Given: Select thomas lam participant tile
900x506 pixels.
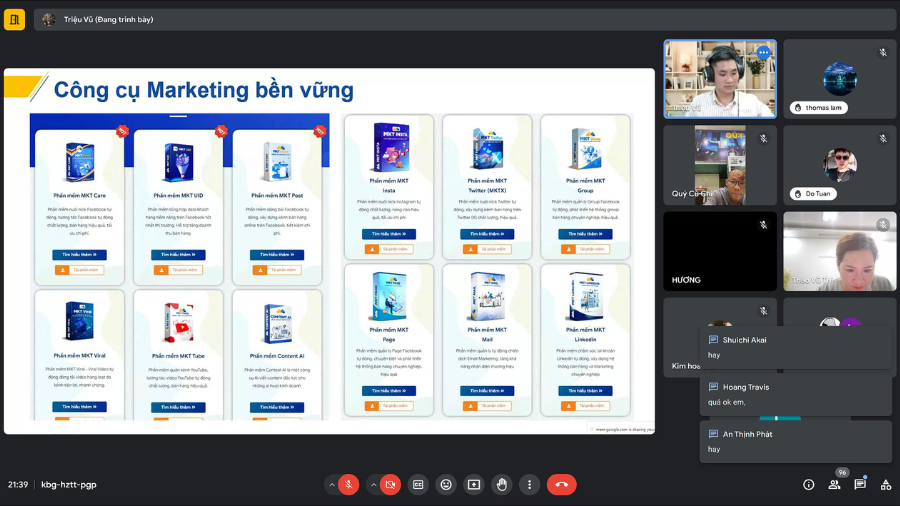Looking at the screenshot, I should tap(840, 79).
